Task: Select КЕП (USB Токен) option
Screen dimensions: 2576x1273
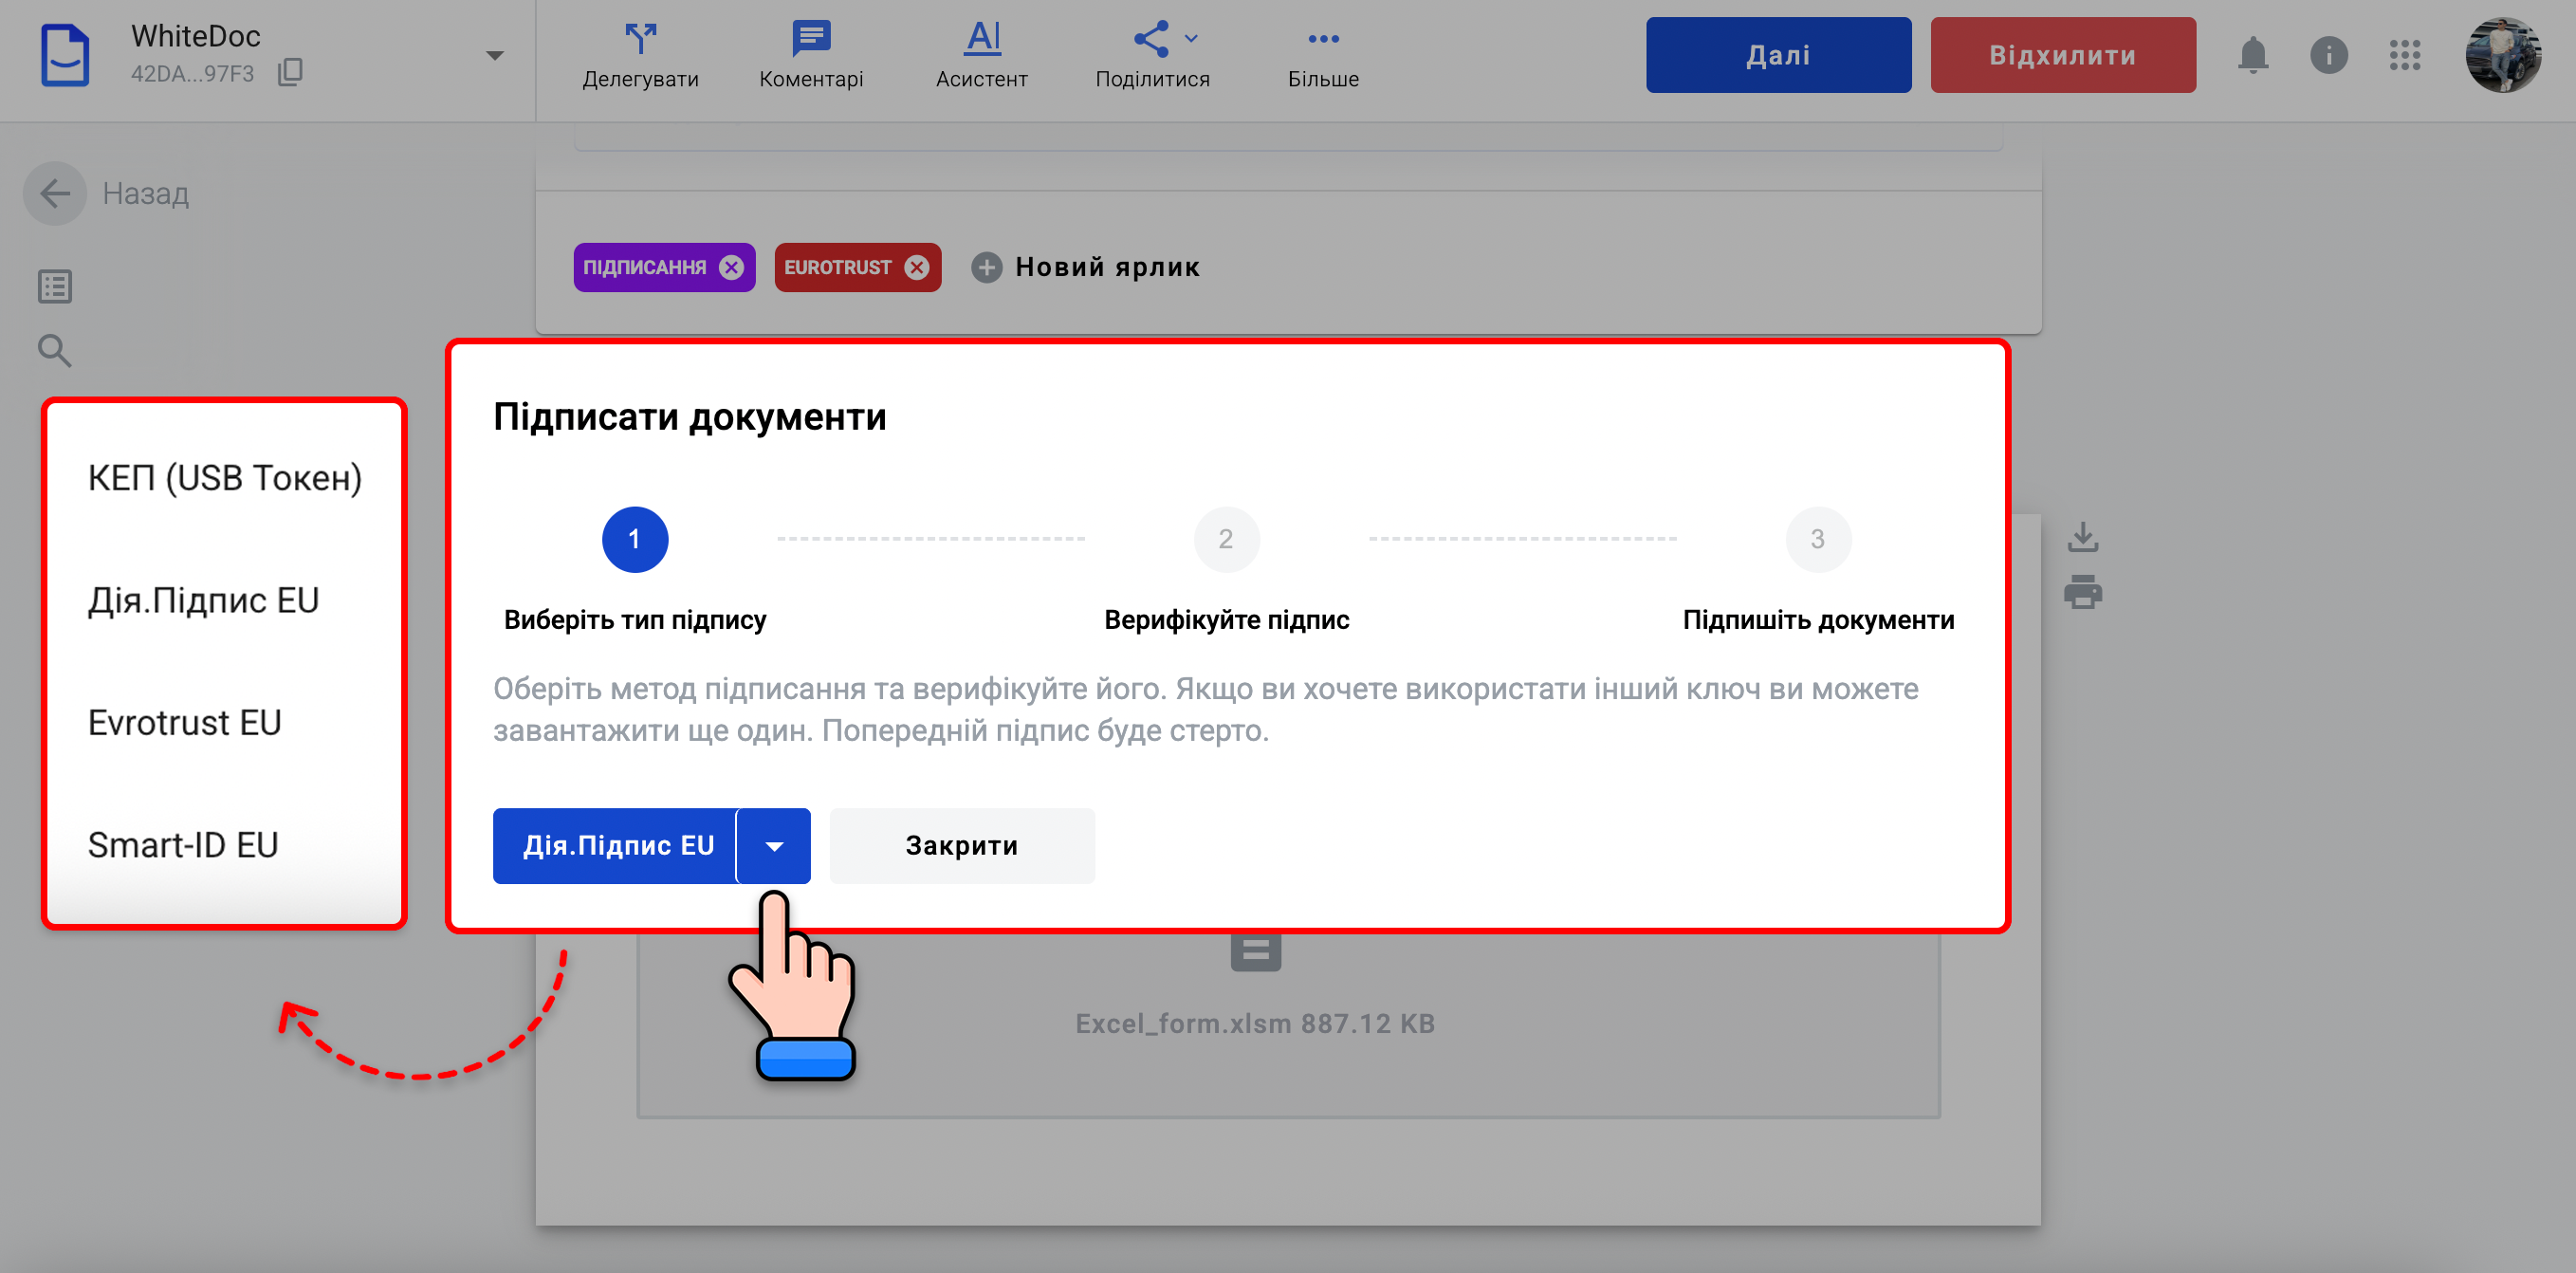Action: coord(224,478)
